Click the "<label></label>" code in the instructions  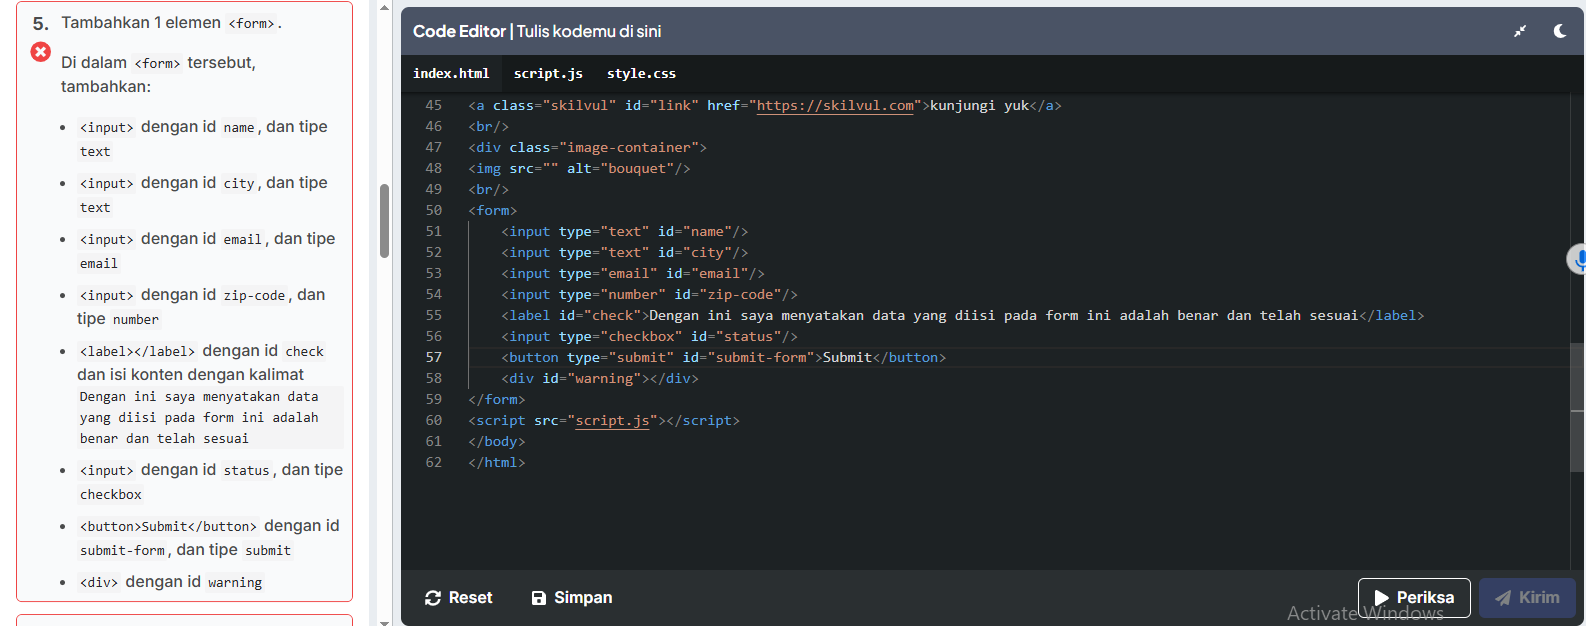coord(137,351)
